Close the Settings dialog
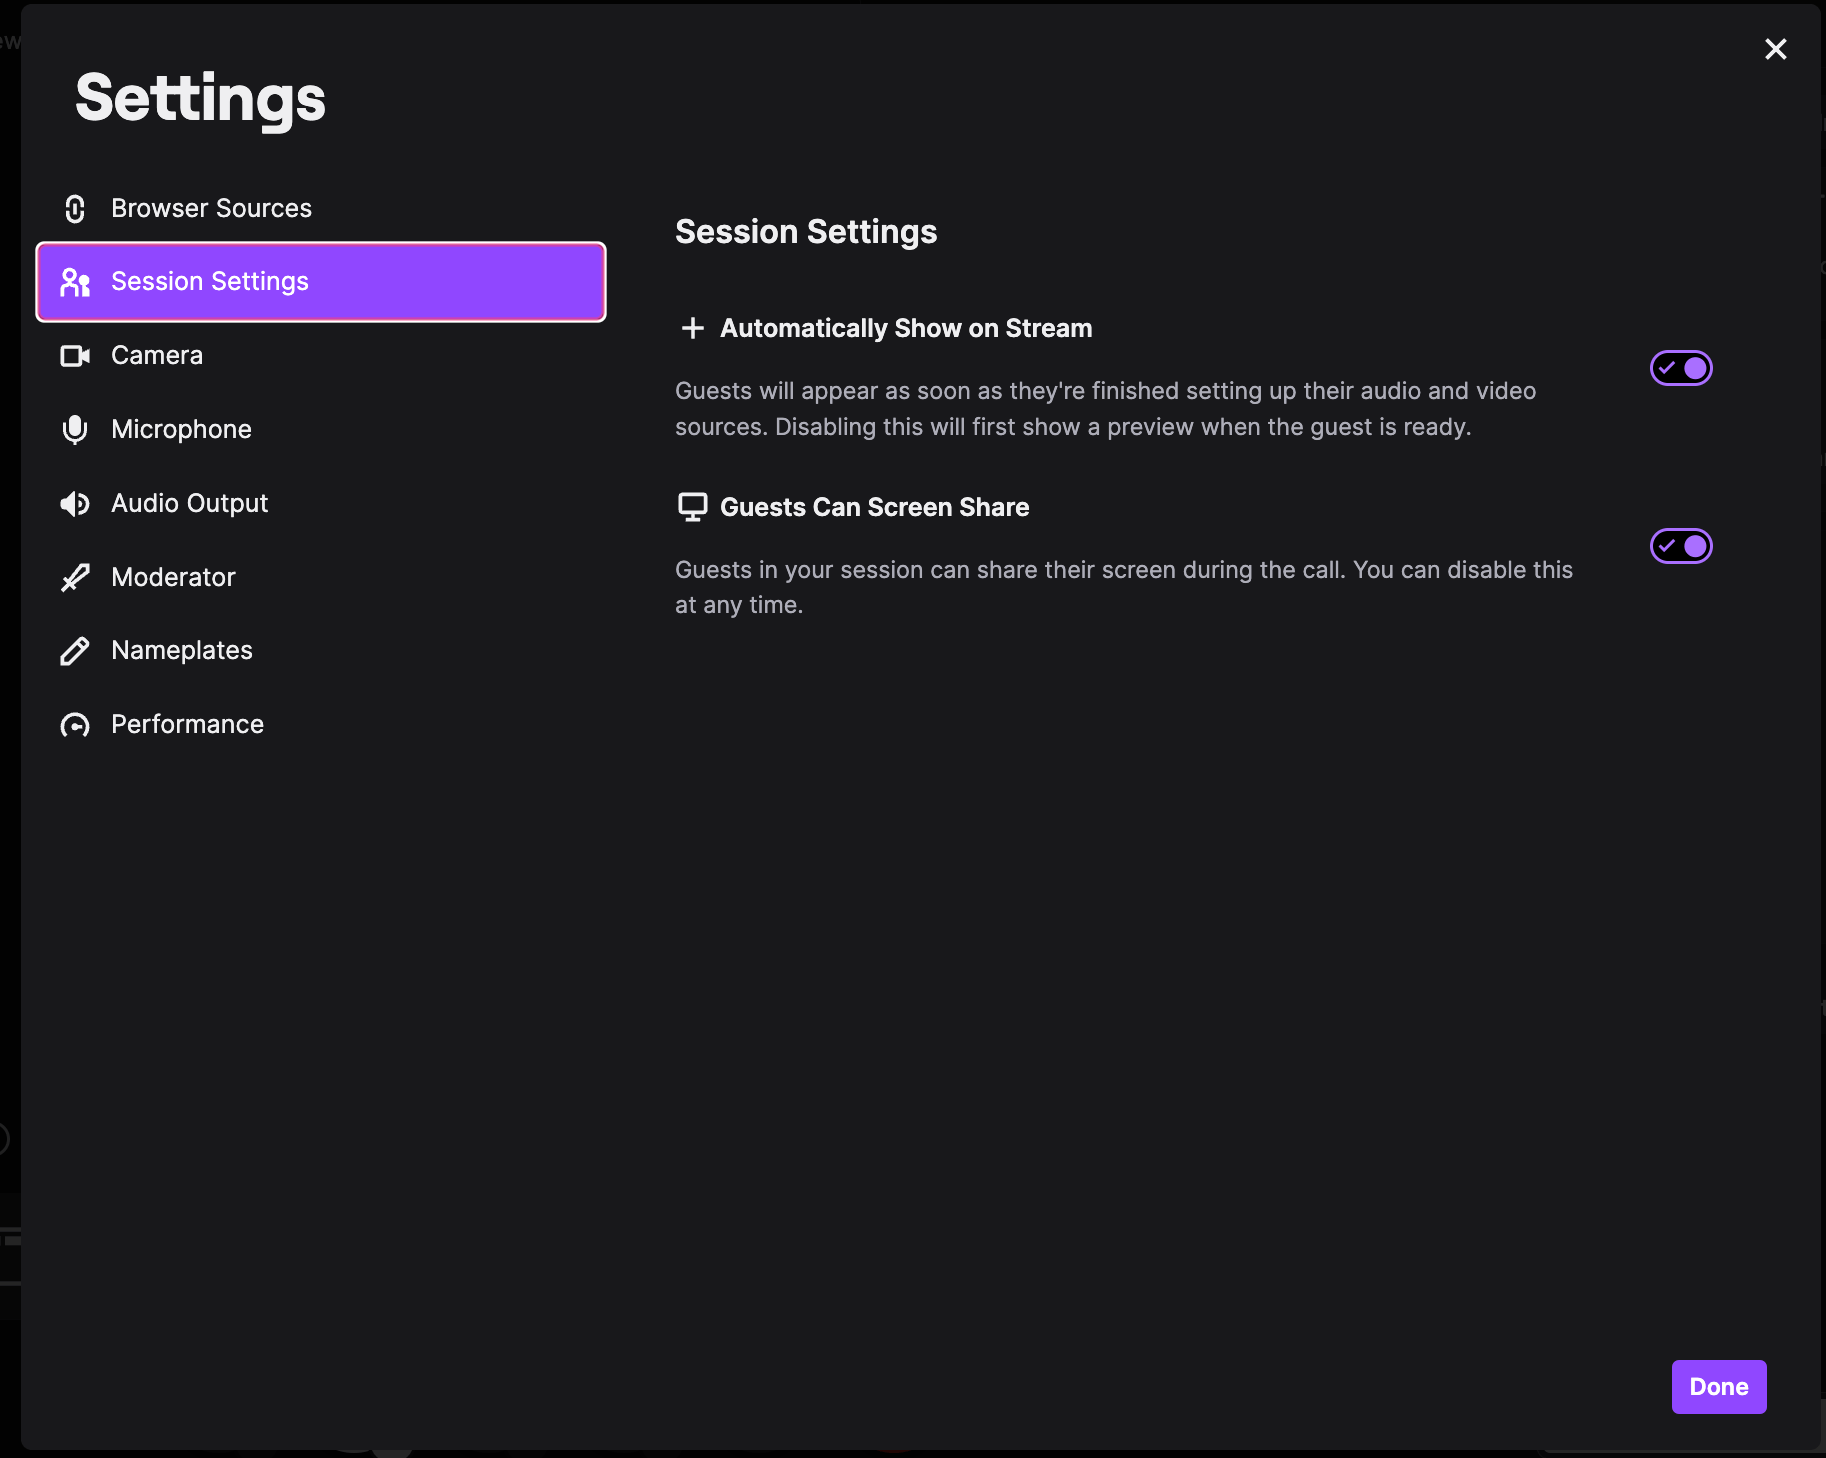1826x1458 pixels. (x=1776, y=49)
